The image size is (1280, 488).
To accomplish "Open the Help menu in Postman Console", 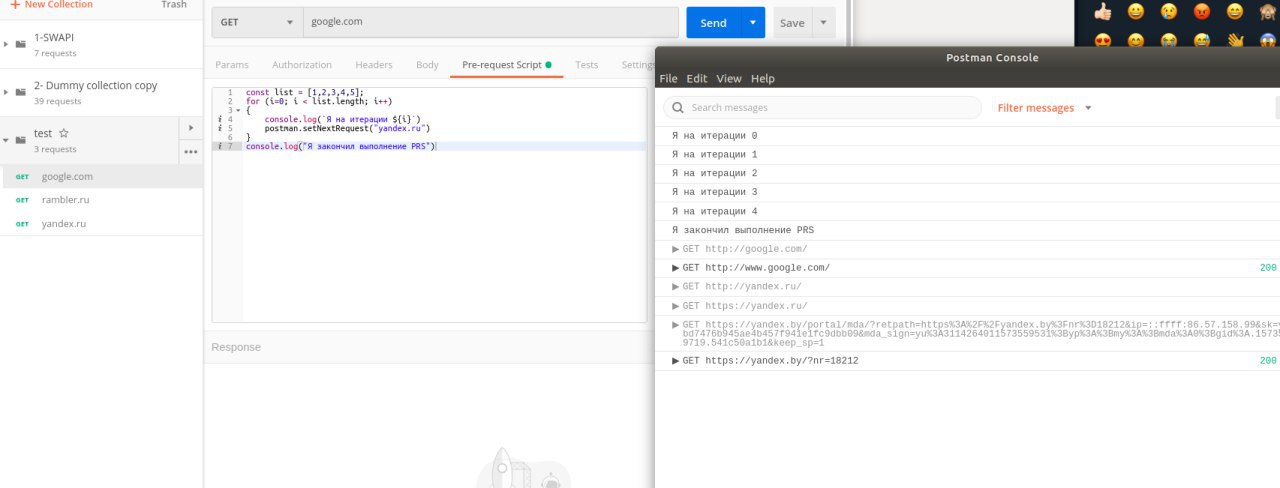I will click(763, 79).
